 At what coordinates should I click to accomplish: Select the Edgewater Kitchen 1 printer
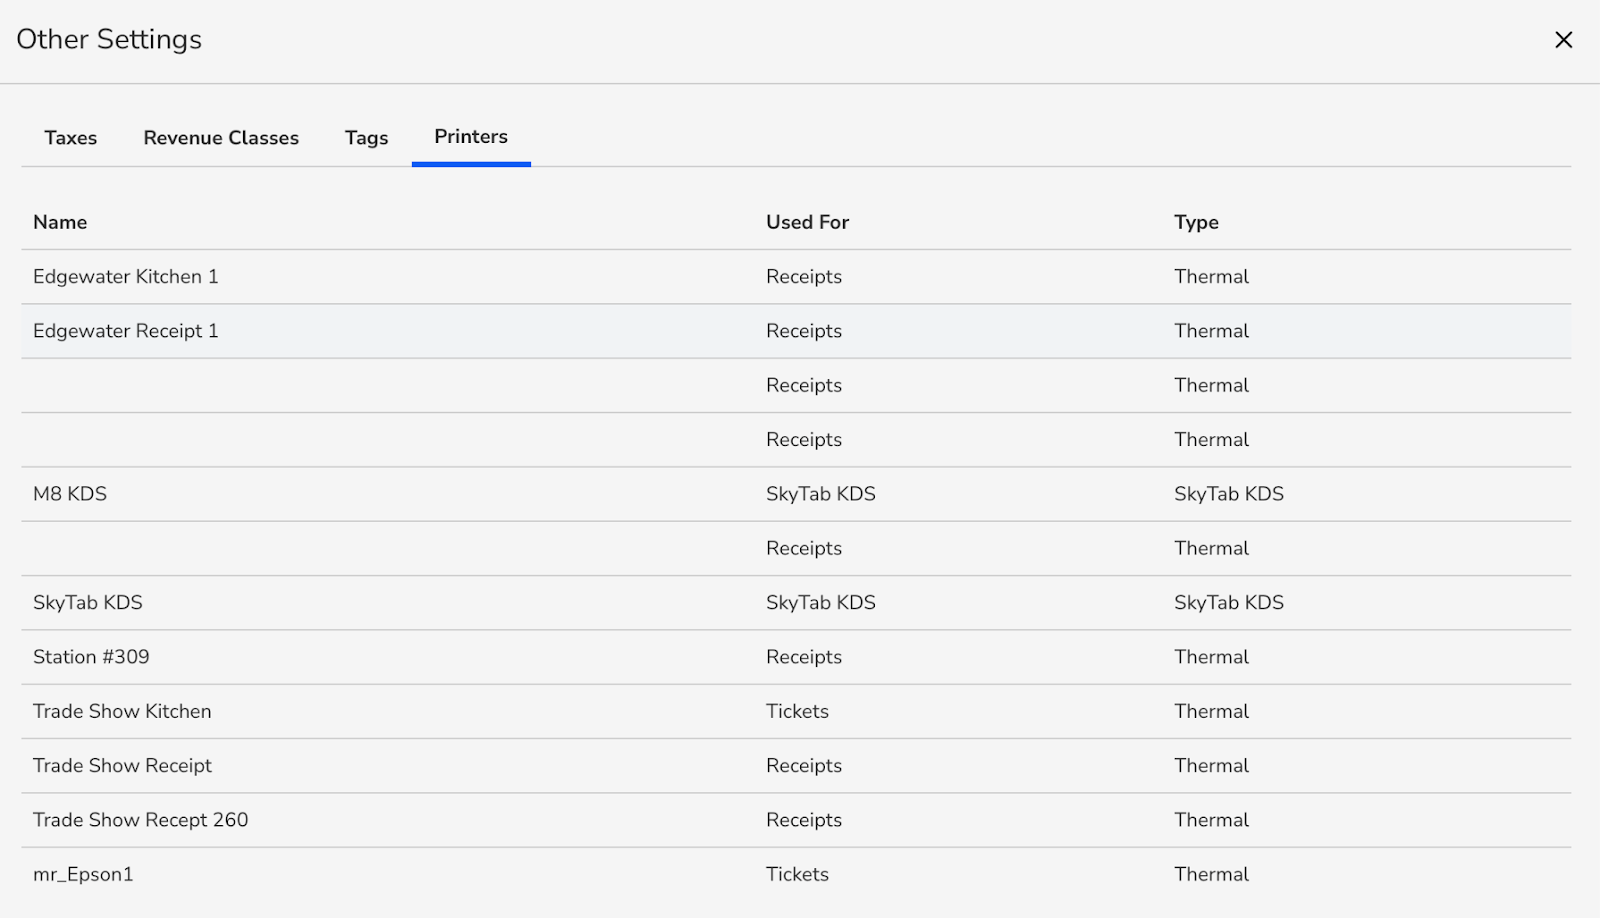point(126,277)
